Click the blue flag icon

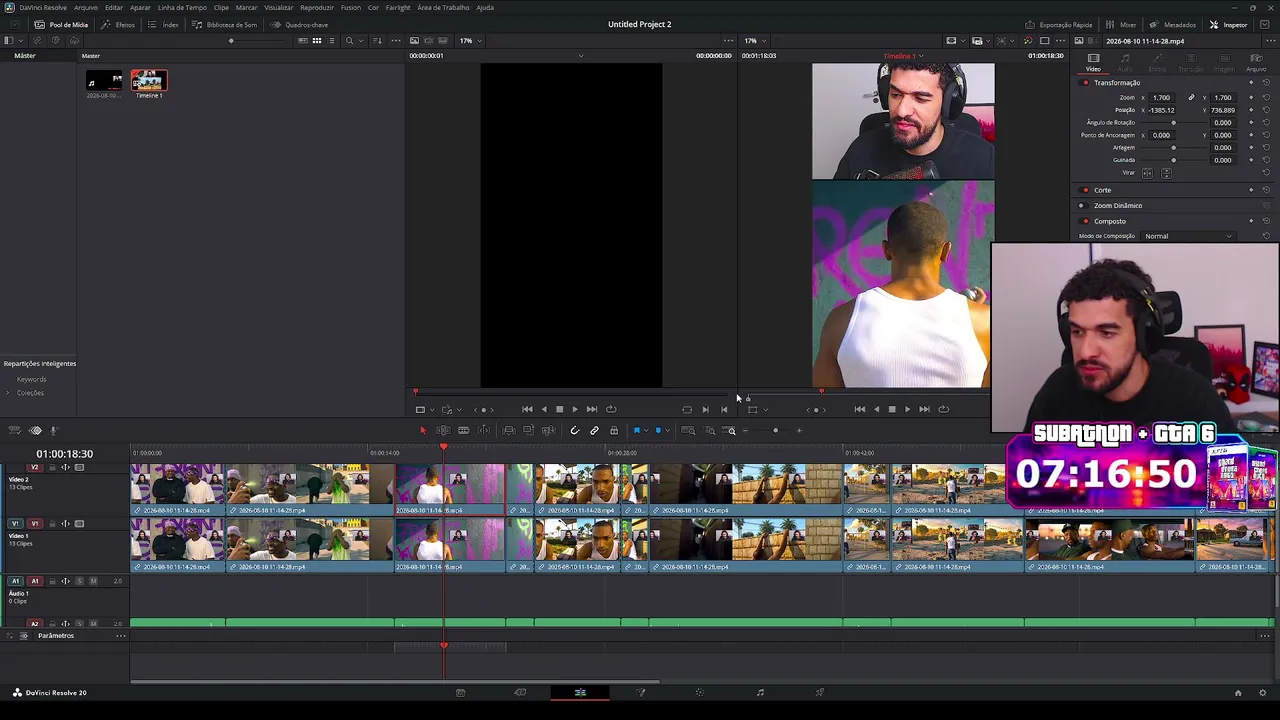[x=636, y=430]
